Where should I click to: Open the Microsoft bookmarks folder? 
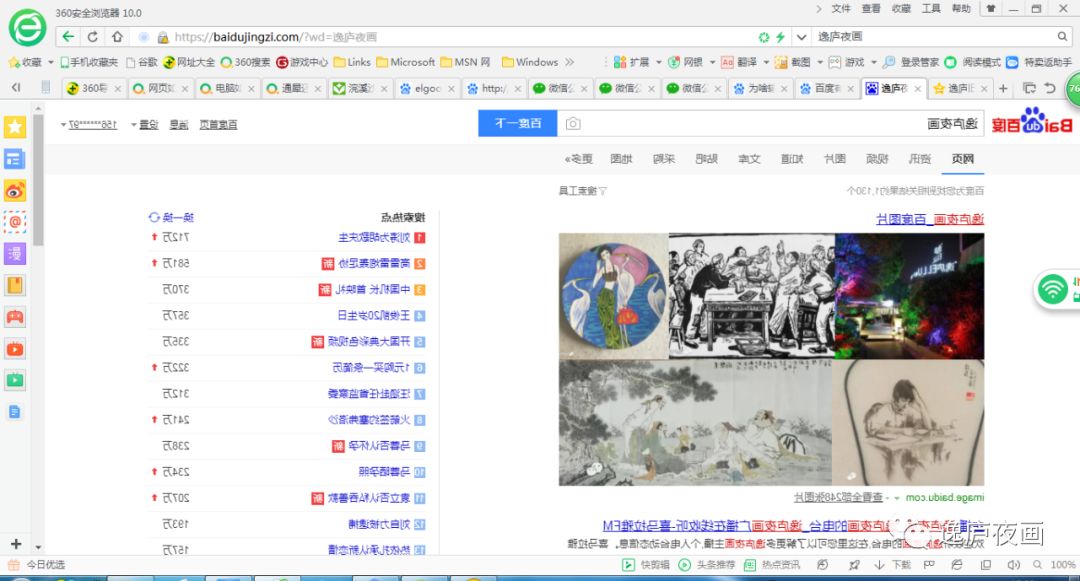[x=406, y=62]
